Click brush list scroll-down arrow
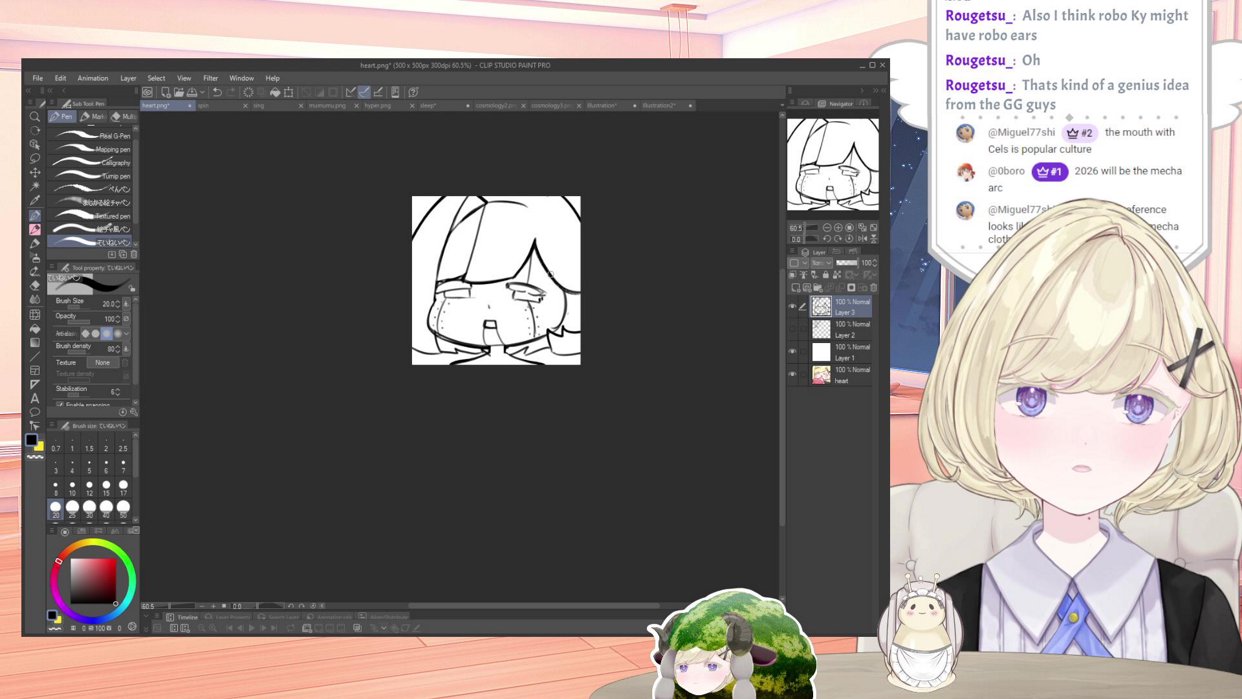The image size is (1242, 699). [135, 243]
